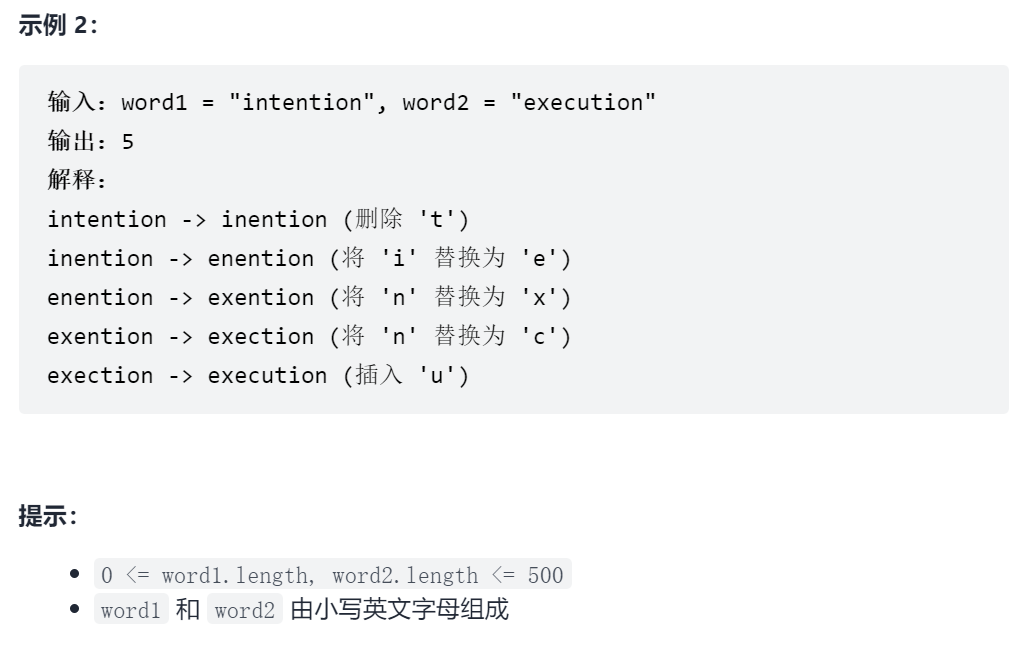This screenshot has height=651, width=1029.
Task: Click the 500 value in constraint
Action: click(545, 575)
